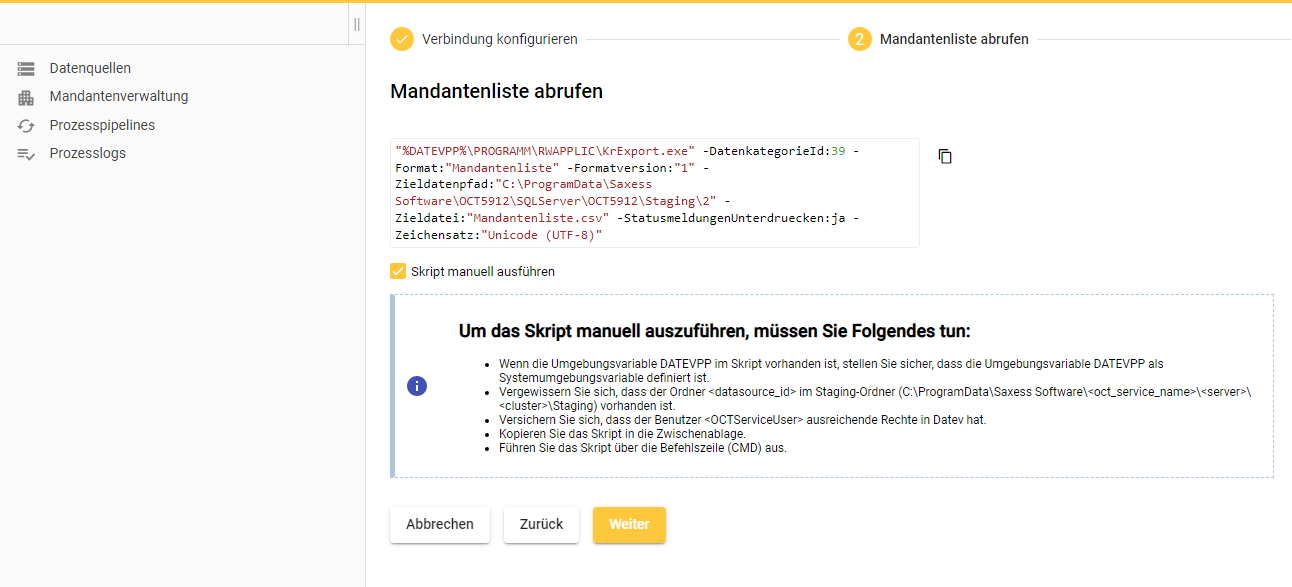The height and width of the screenshot is (587, 1292).
Task: Open the Mandantenverwaltung menu entry
Action: tap(118, 97)
